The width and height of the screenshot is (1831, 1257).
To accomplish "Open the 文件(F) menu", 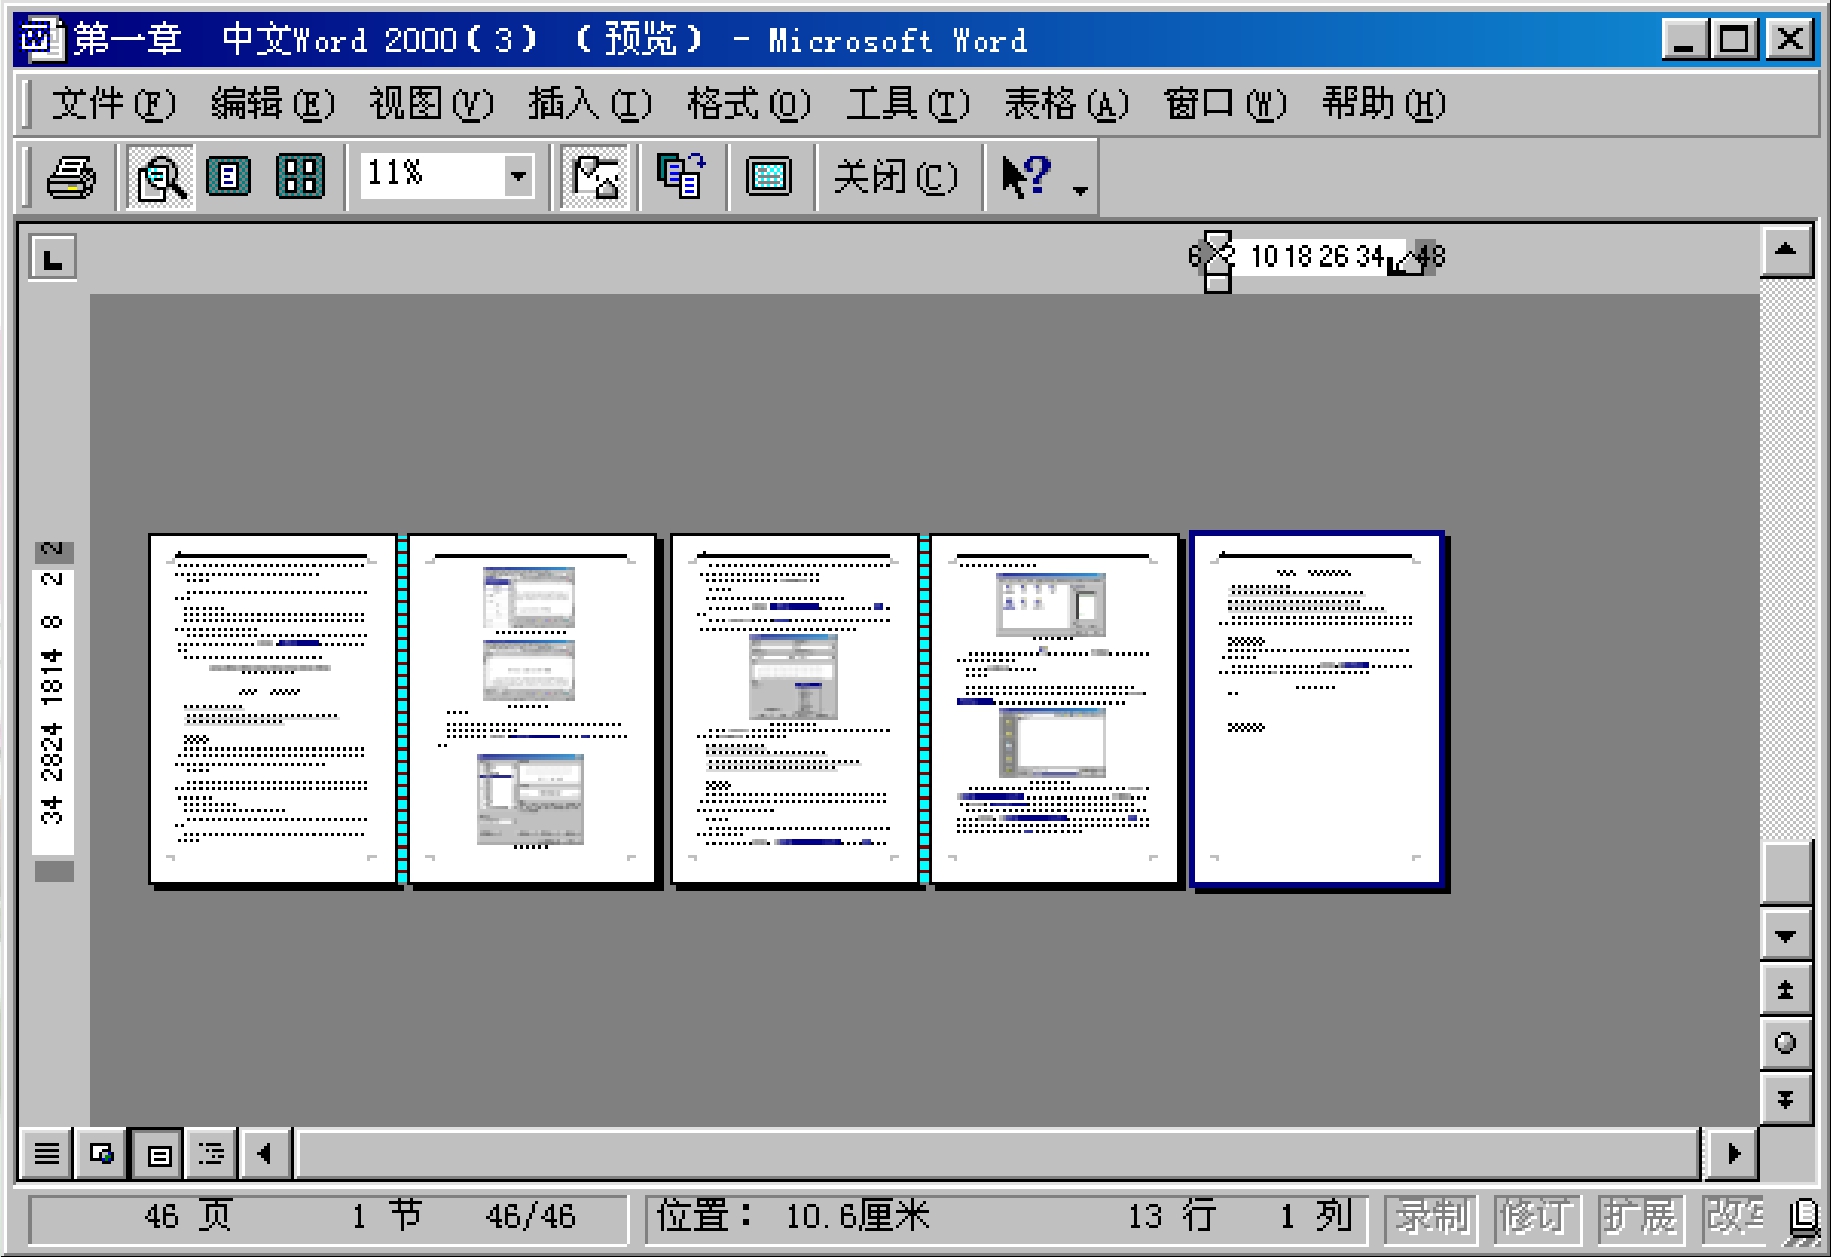I will 113,103.
